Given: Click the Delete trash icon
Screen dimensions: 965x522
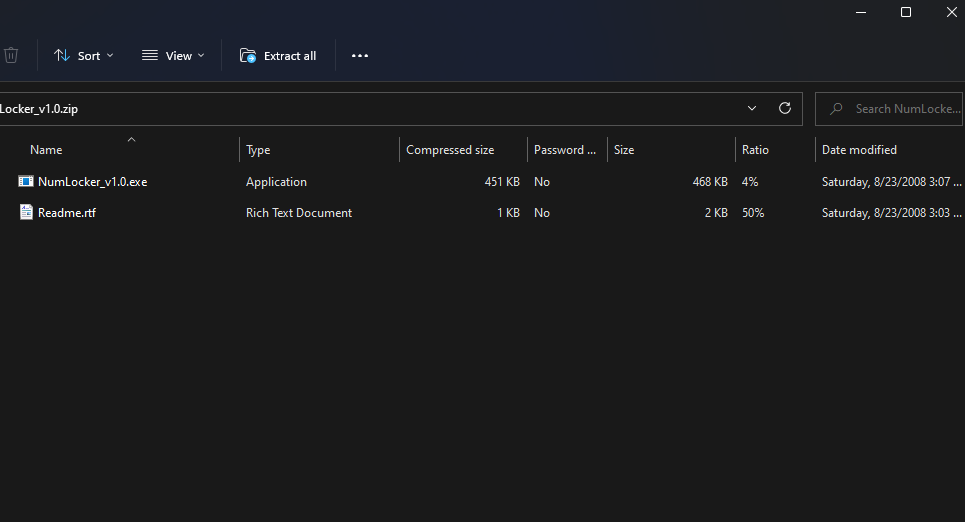Looking at the screenshot, I should [11, 56].
